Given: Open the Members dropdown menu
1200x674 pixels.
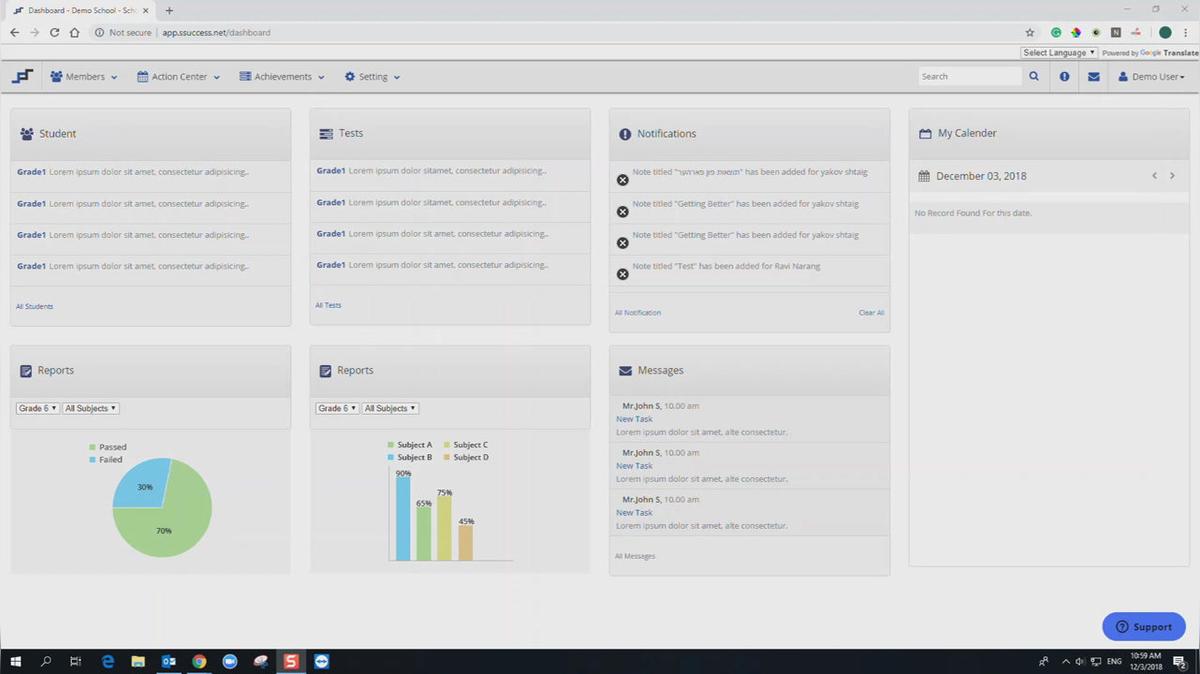Looking at the screenshot, I should (84, 77).
